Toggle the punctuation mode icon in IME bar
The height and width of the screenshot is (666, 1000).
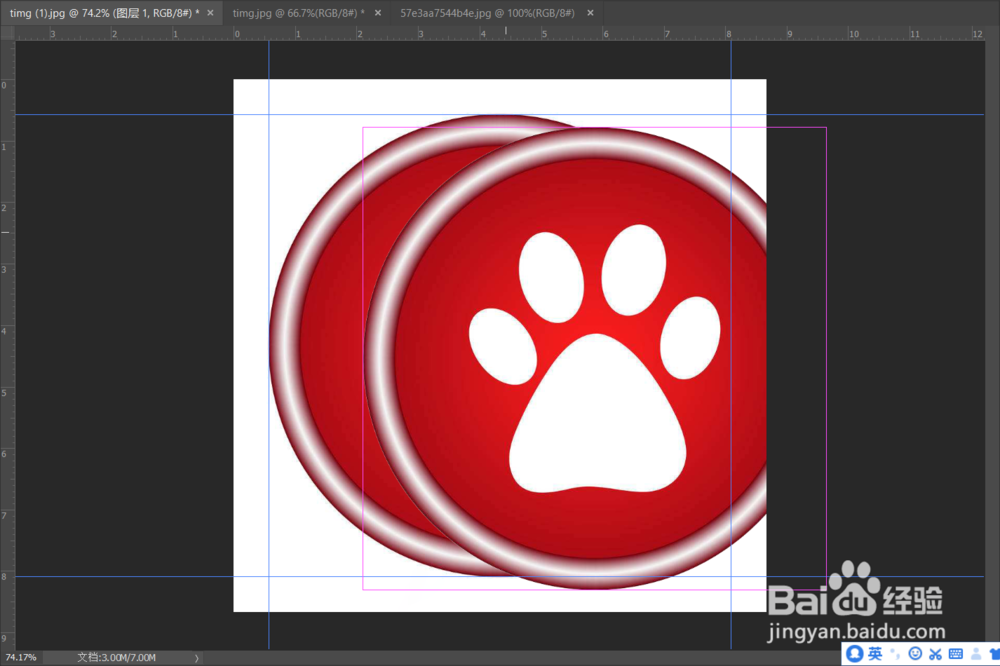point(895,654)
